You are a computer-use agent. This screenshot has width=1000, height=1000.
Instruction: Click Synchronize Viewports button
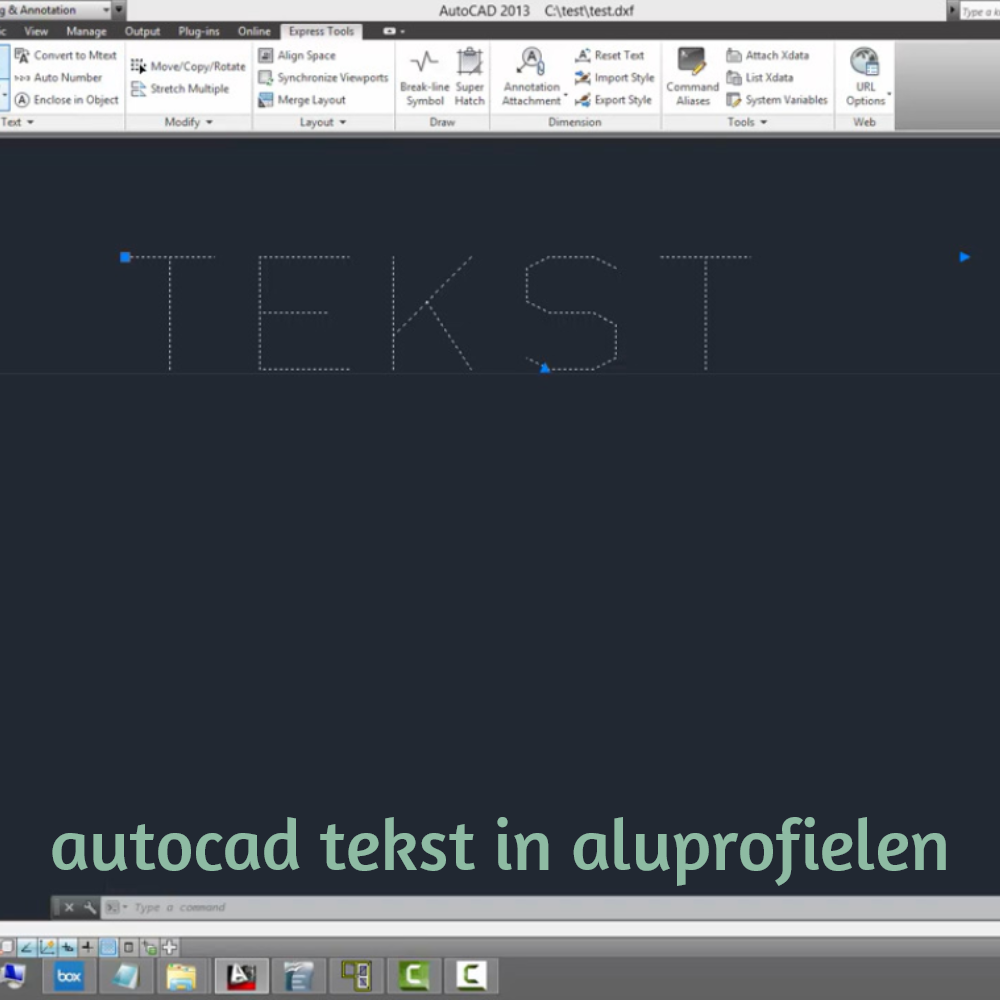pyautogui.click(x=323, y=78)
